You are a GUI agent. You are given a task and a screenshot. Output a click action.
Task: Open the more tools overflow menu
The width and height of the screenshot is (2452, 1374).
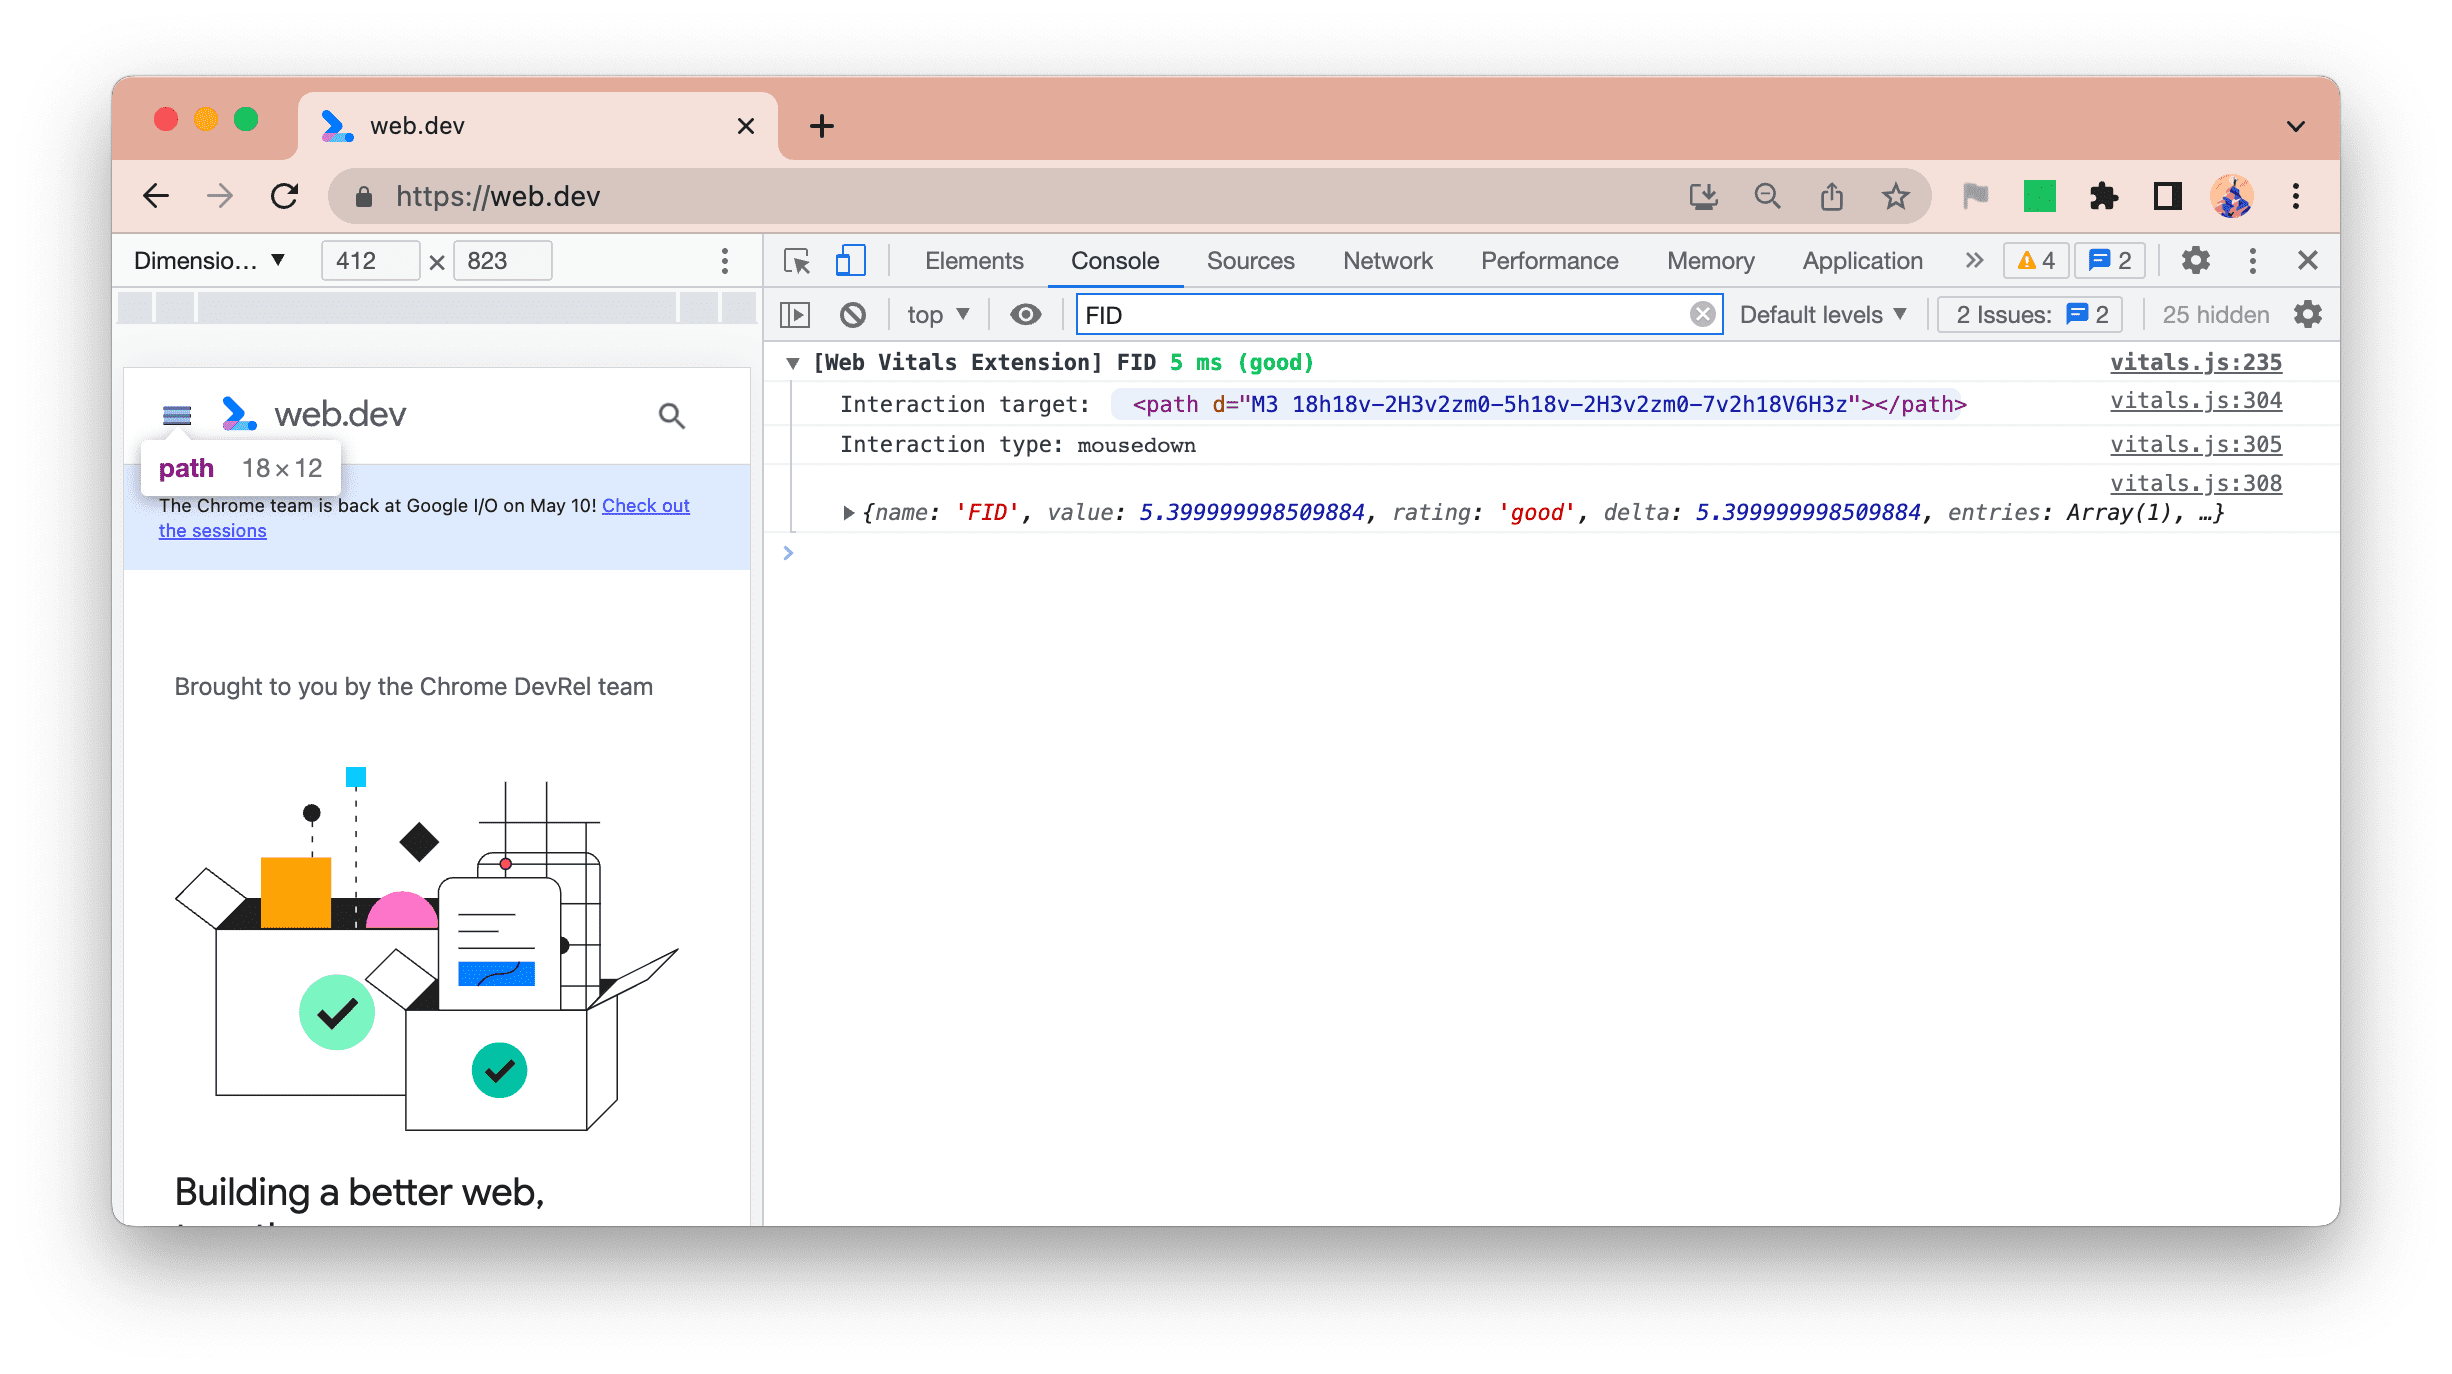1972,259
